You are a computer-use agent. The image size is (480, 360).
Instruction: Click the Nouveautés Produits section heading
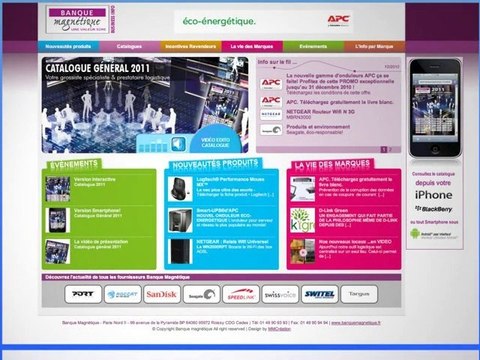(x=216, y=164)
